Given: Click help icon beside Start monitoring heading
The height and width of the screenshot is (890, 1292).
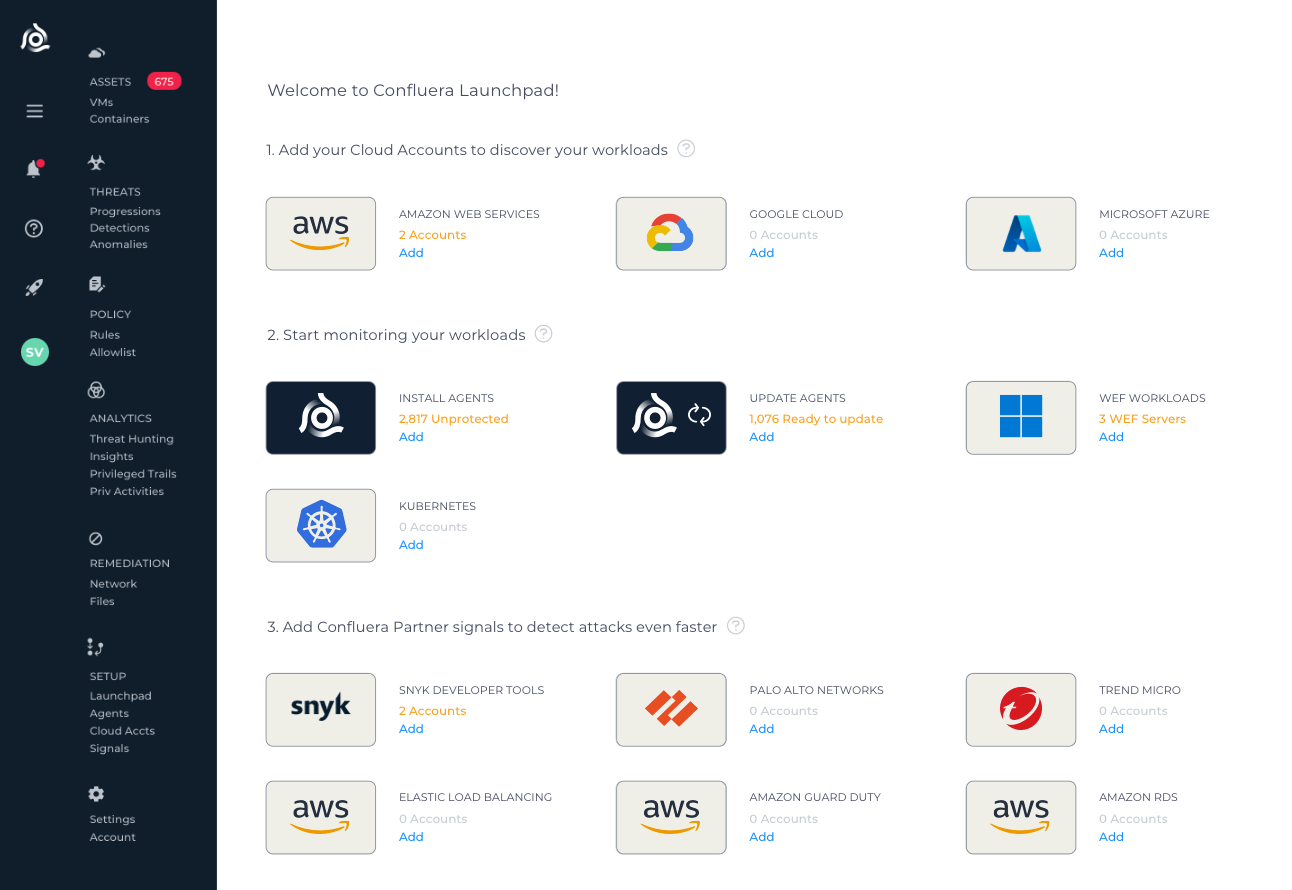Looking at the screenshot, I should coord(544,334).
